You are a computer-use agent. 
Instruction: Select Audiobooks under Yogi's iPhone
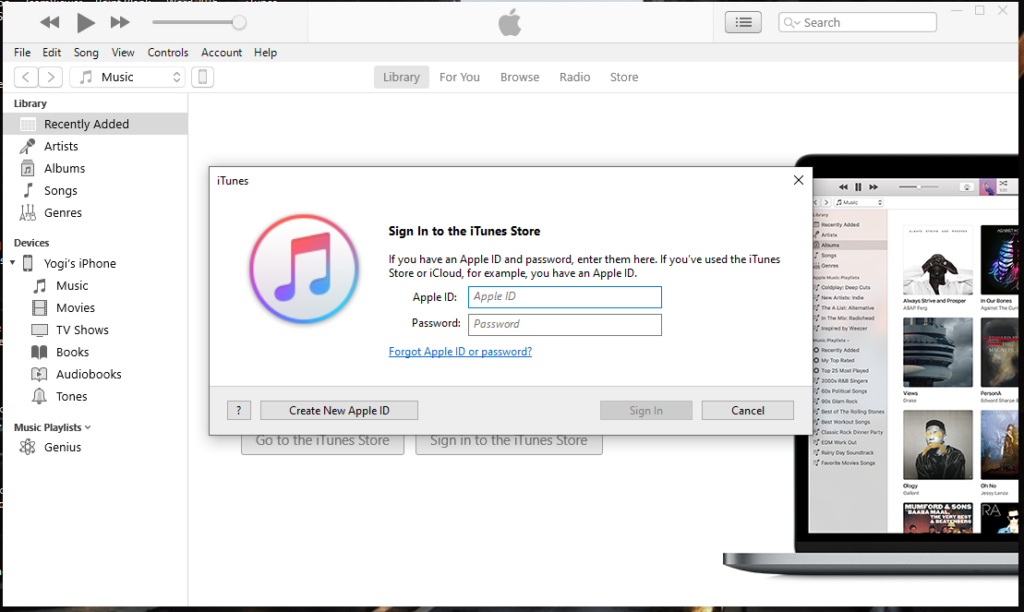point(89,374)
